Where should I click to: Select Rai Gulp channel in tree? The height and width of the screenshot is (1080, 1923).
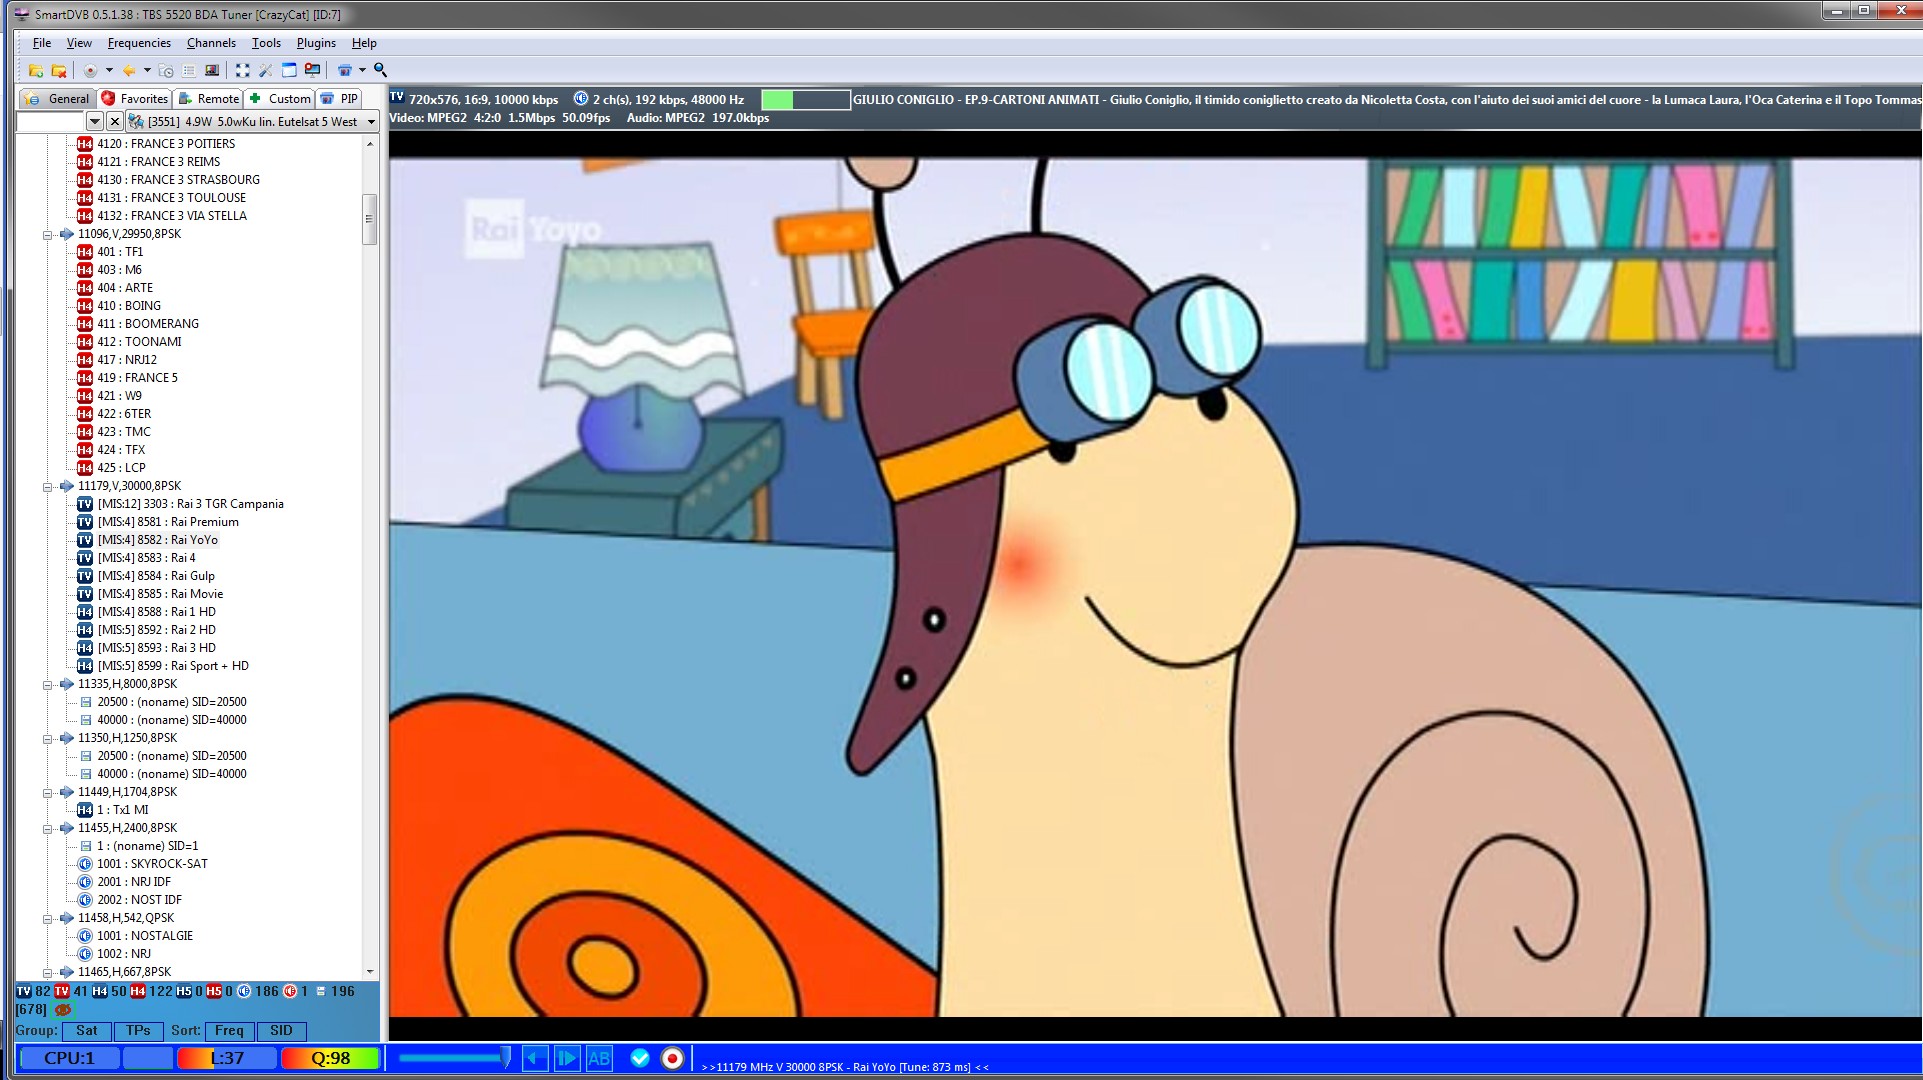click(x=156, y=576)
